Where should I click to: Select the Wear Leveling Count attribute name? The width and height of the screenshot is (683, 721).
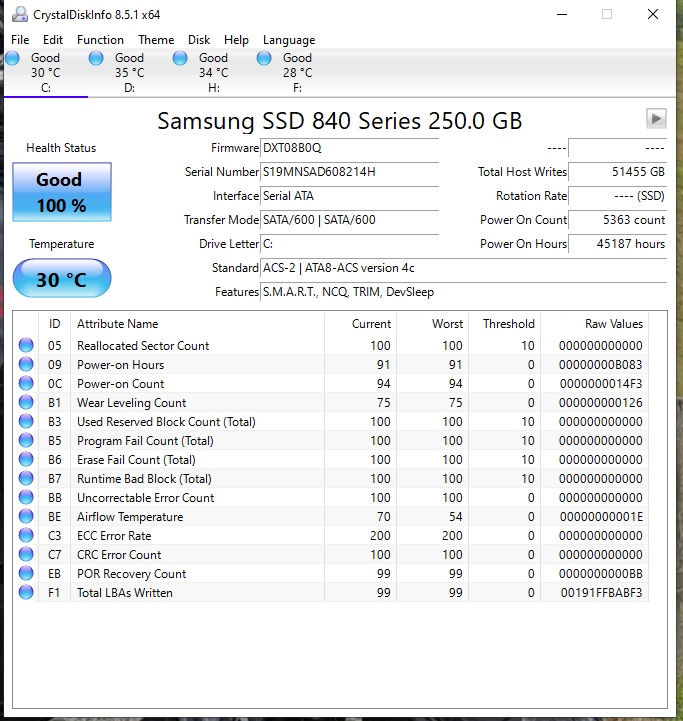point(132,403)
